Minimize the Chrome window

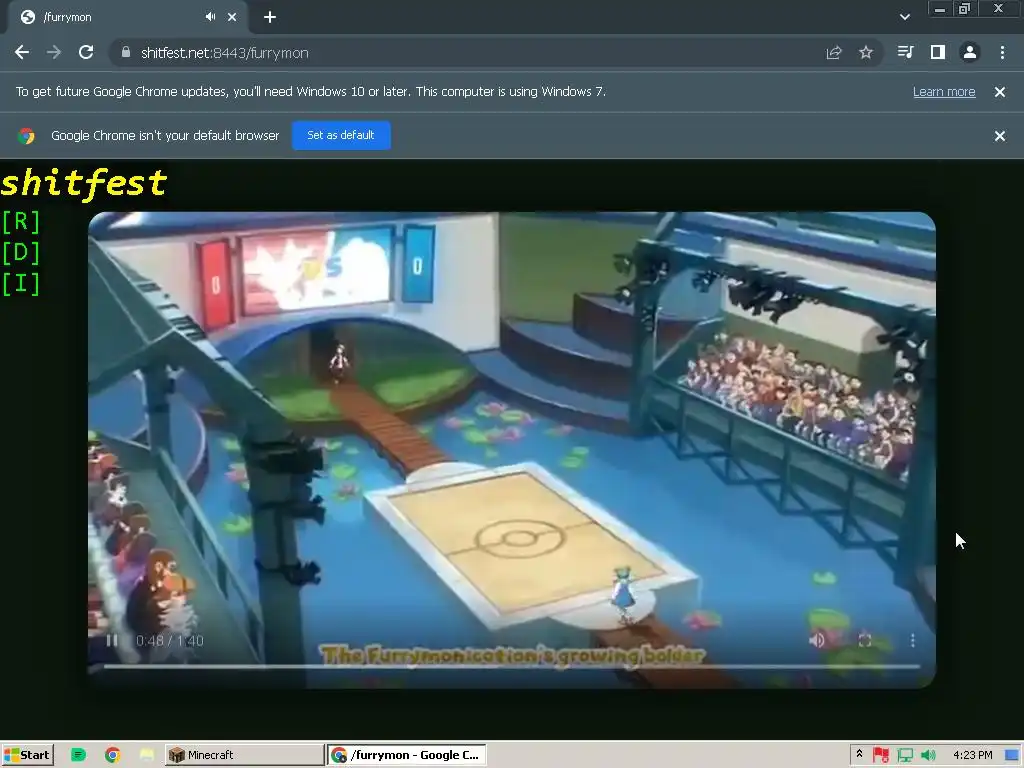939,9
